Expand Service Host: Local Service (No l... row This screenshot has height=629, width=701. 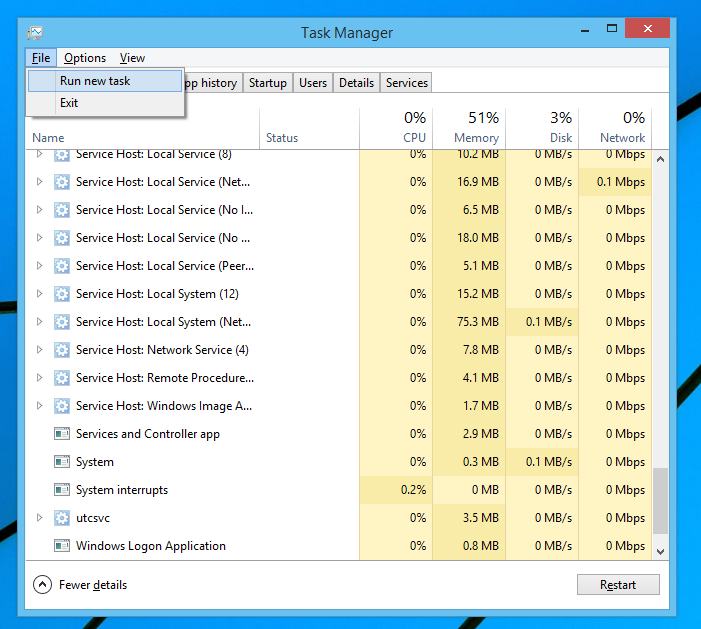point(39,210)
